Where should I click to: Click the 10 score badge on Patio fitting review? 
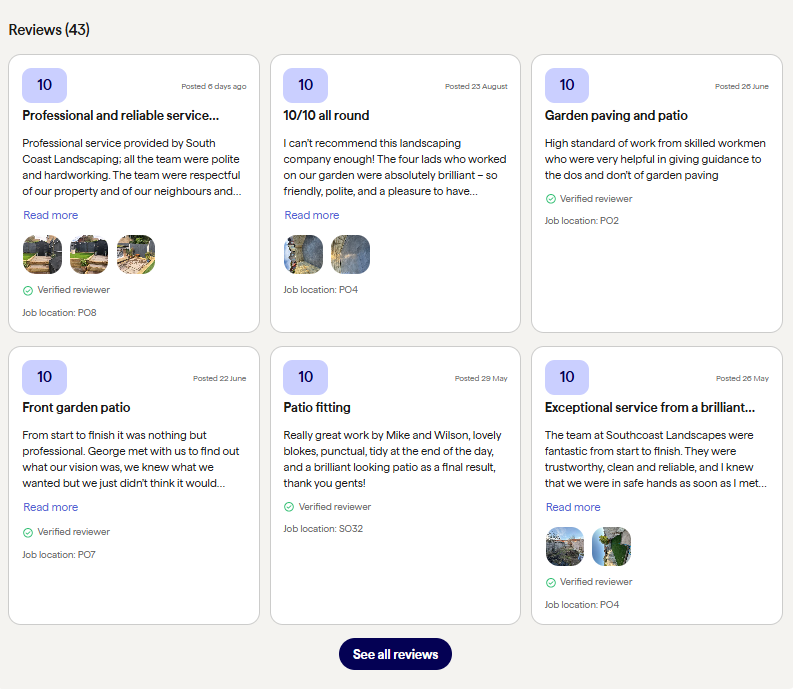(x=305, y=377)
